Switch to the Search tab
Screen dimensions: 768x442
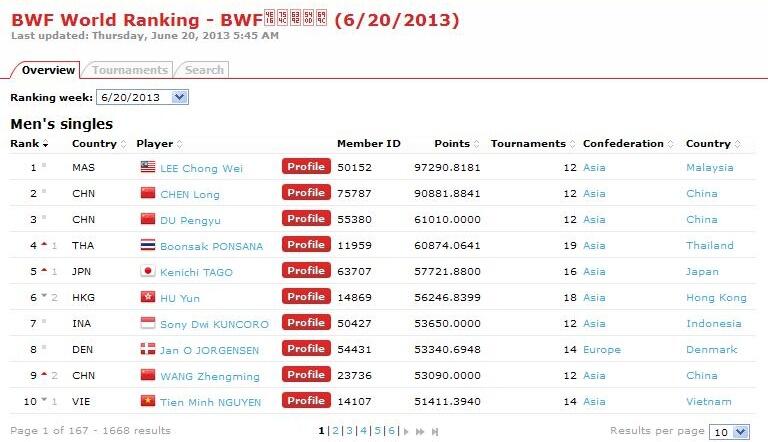click(204, 70)
